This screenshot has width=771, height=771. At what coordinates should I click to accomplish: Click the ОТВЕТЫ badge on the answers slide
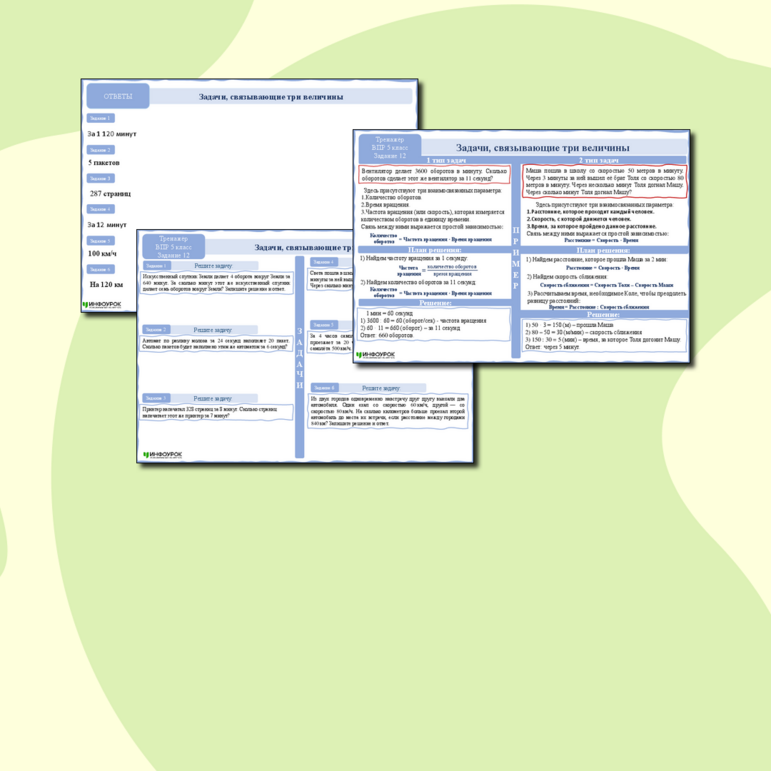coord(118,96)
